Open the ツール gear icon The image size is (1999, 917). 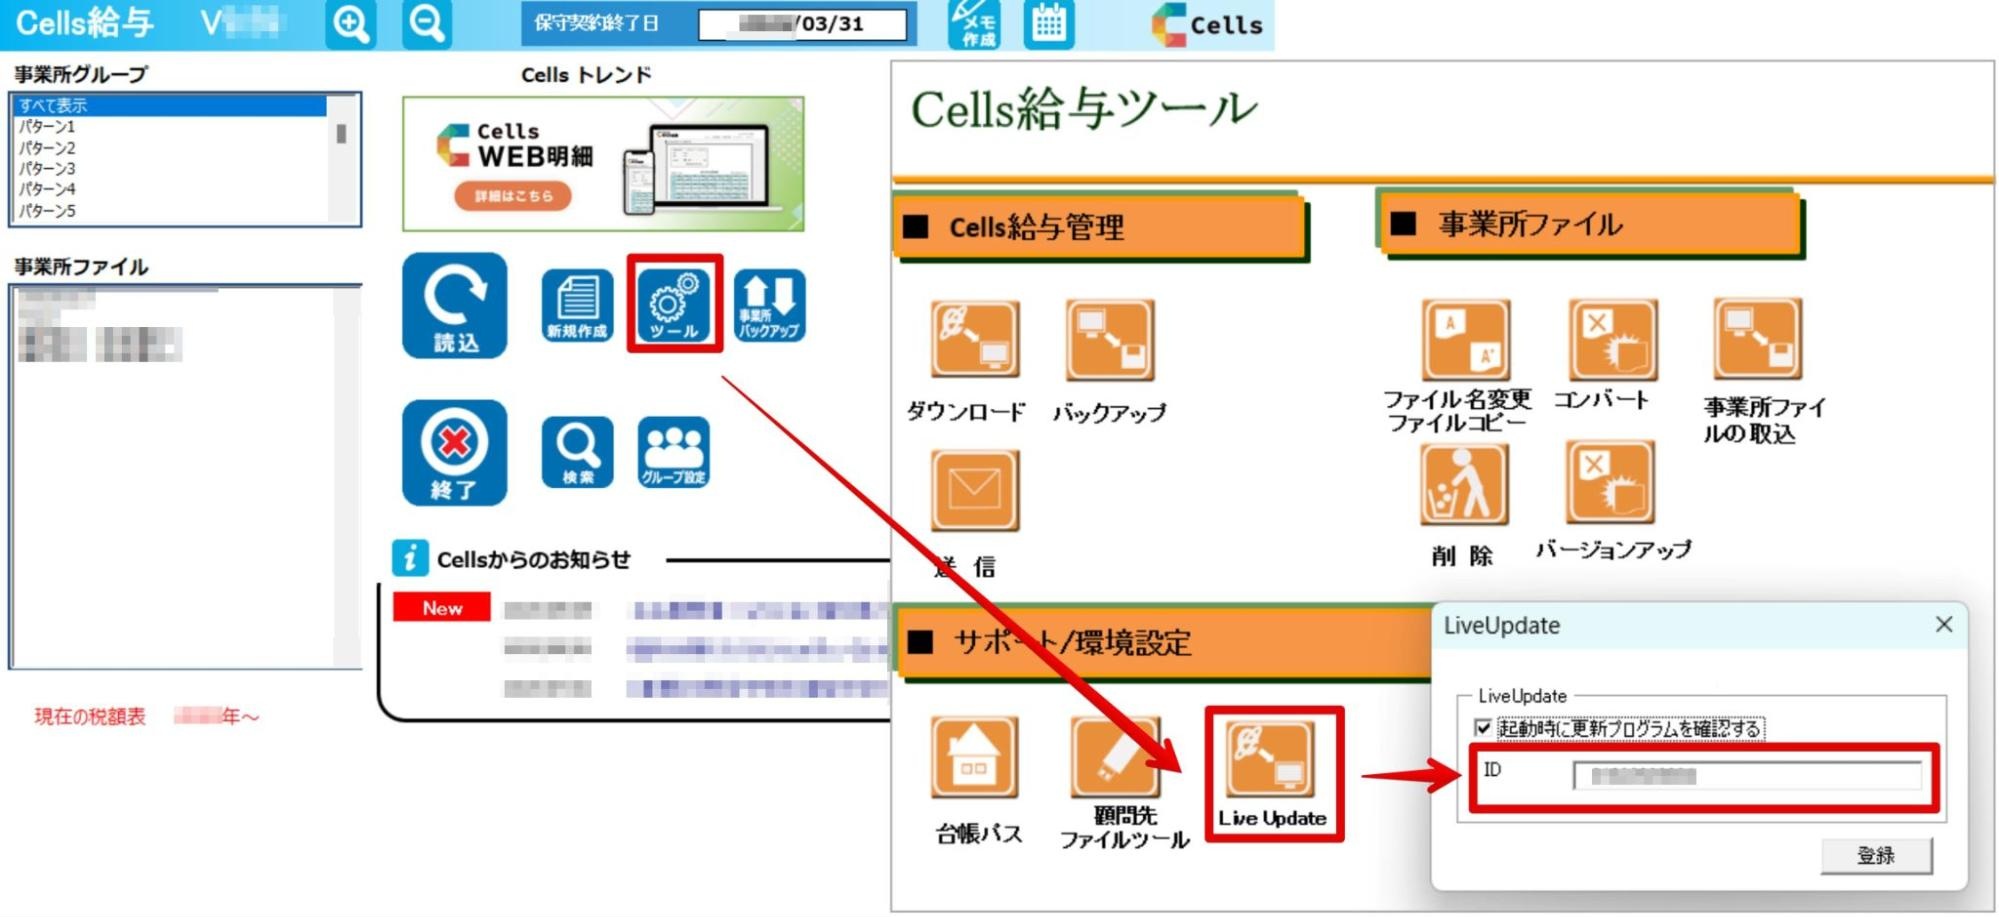(674, 304)
